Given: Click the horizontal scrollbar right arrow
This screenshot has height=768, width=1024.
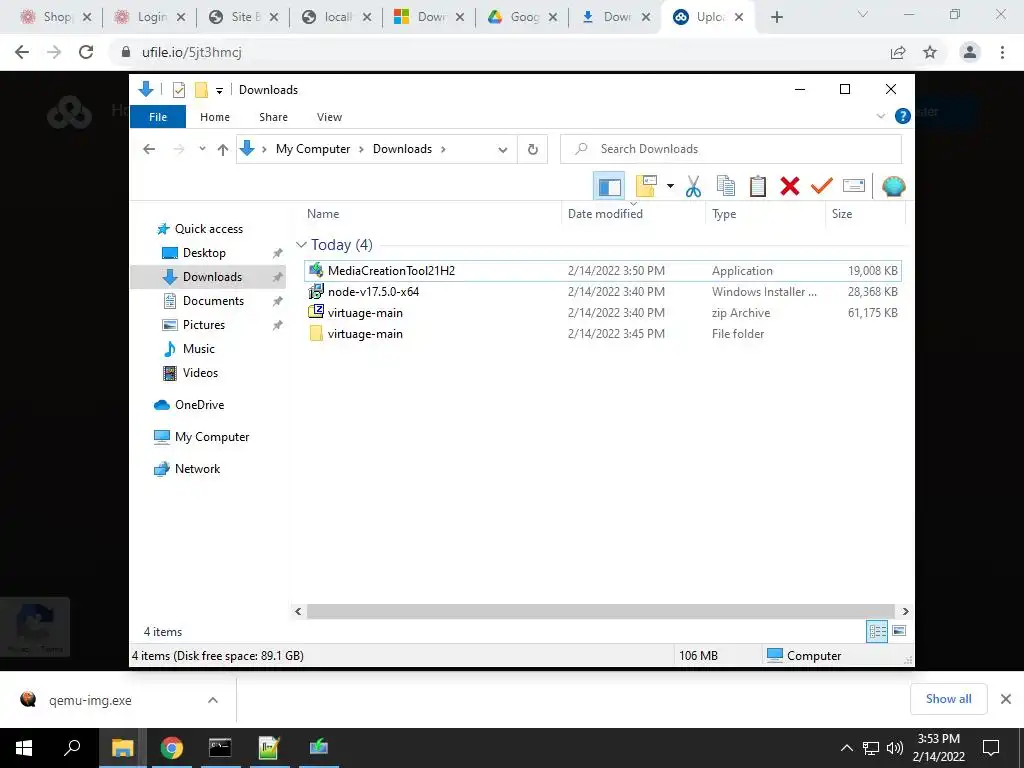Looking at the screenshot, I should point(905,611).
